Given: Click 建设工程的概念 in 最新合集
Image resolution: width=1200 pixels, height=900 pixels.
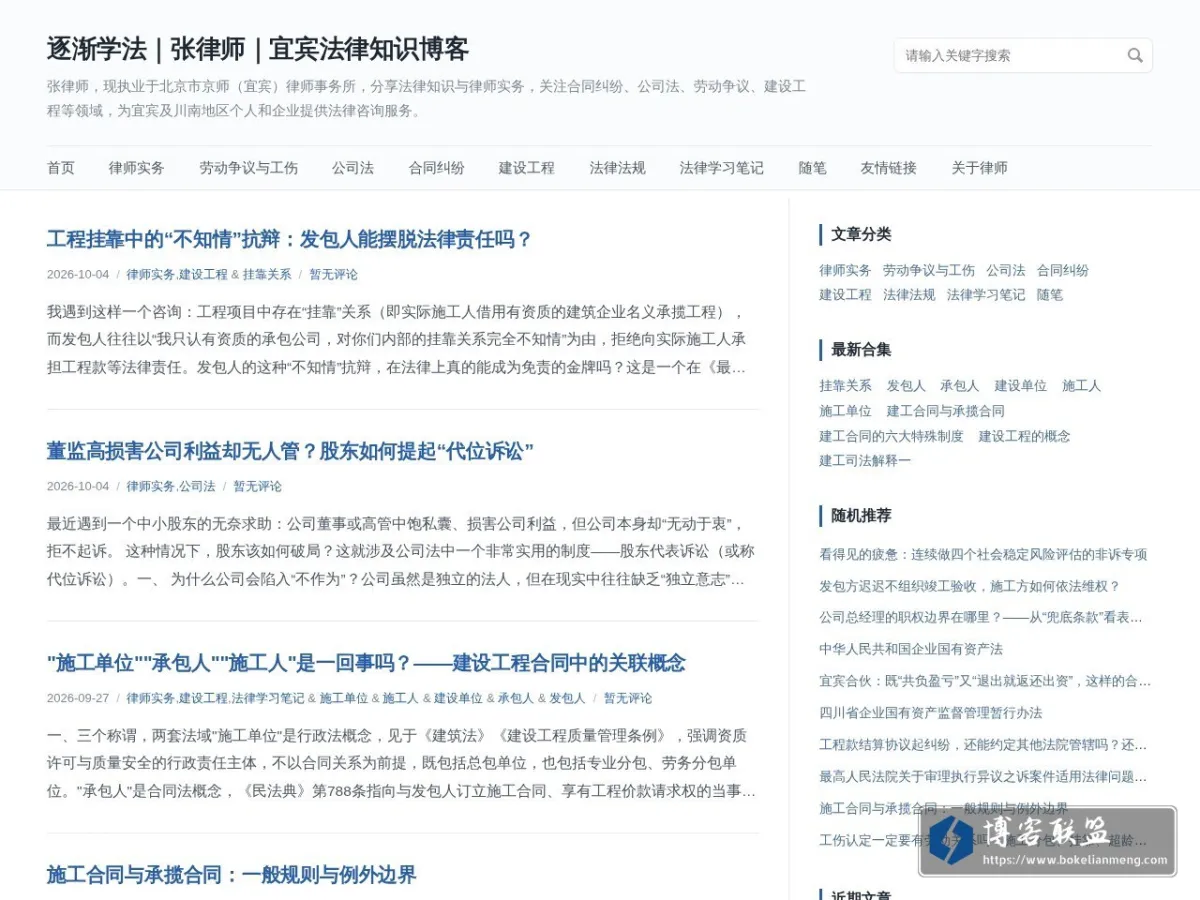Looking at the screenshot, I should pos(1025,436).
